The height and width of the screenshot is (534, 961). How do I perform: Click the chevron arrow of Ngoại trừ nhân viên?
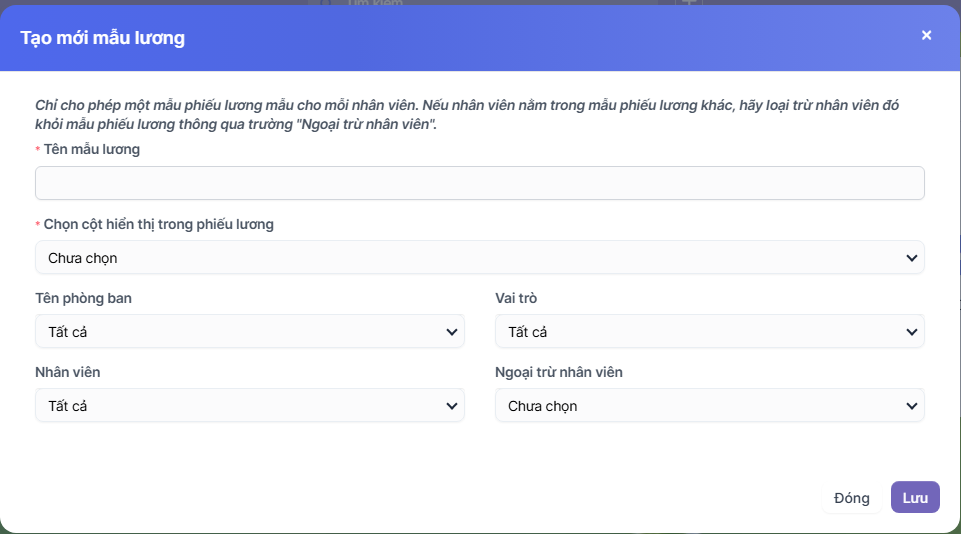coord(911,406)
